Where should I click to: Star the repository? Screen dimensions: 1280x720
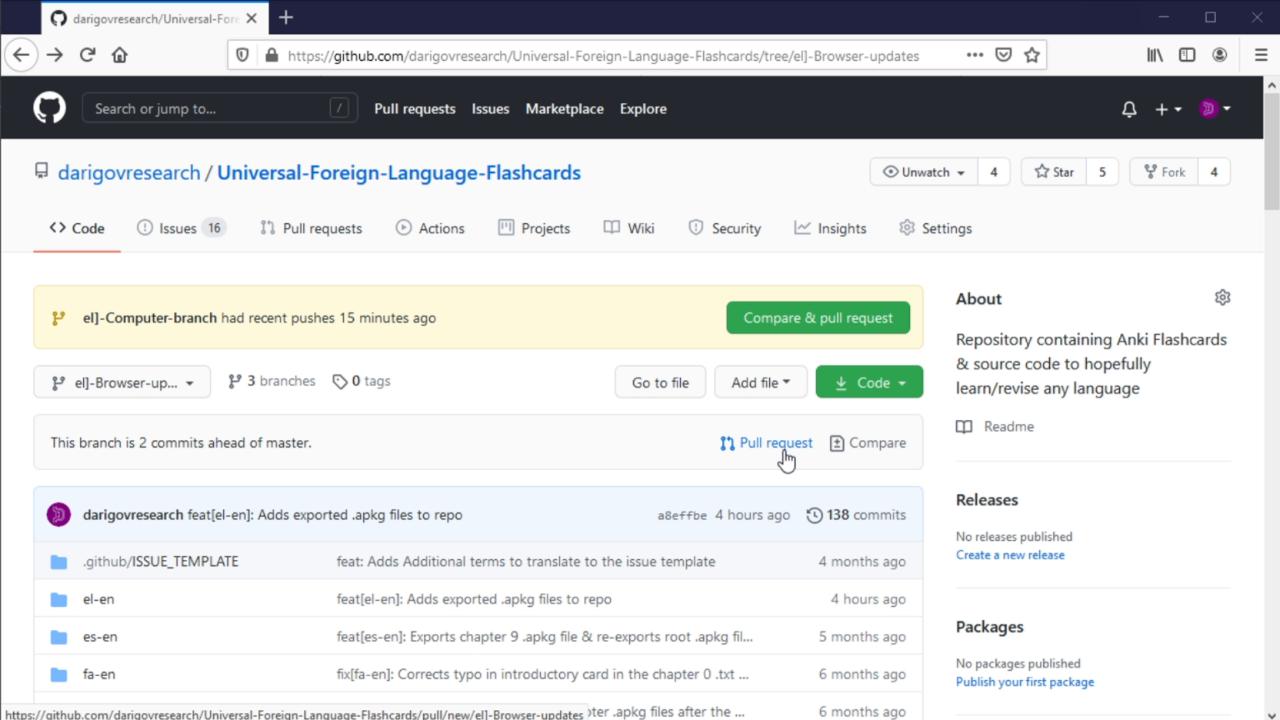point(1054,172)
